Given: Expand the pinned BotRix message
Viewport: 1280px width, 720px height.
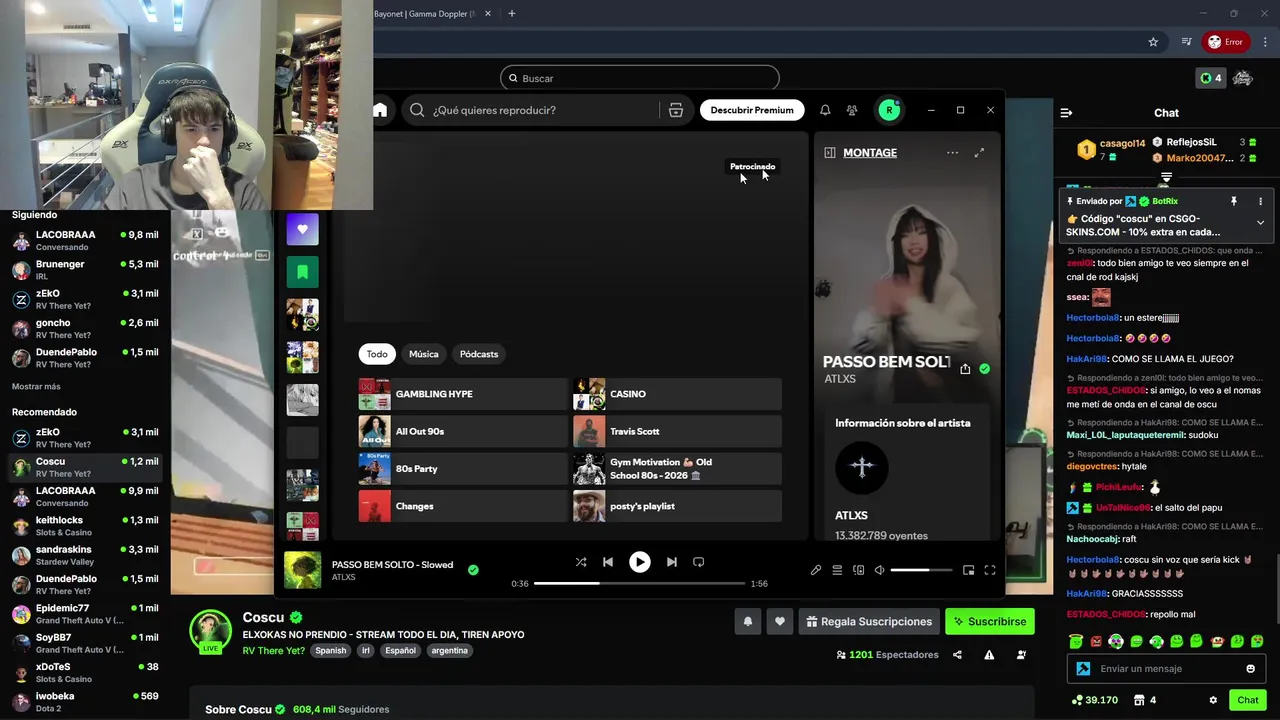Looking at the screenshot, I should [x=1260, y=222].
